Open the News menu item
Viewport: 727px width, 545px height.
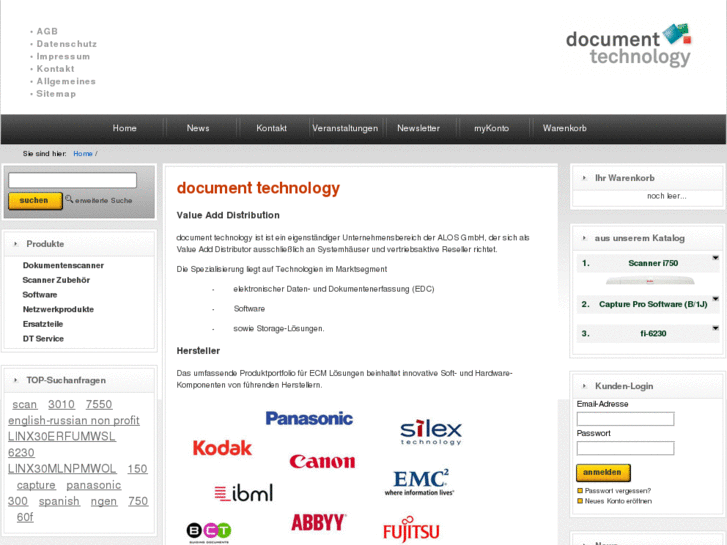[198, 128]
